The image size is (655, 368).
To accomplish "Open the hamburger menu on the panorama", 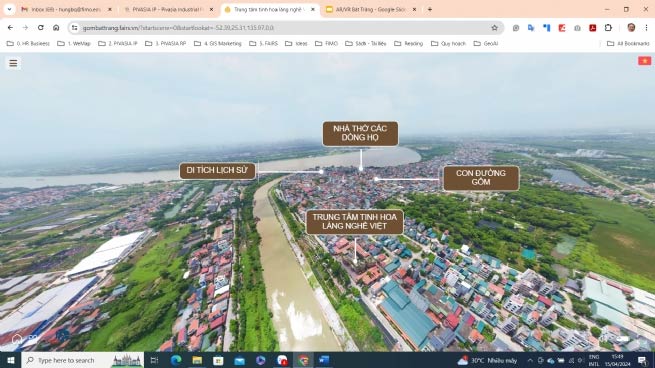I will [13, 63].
